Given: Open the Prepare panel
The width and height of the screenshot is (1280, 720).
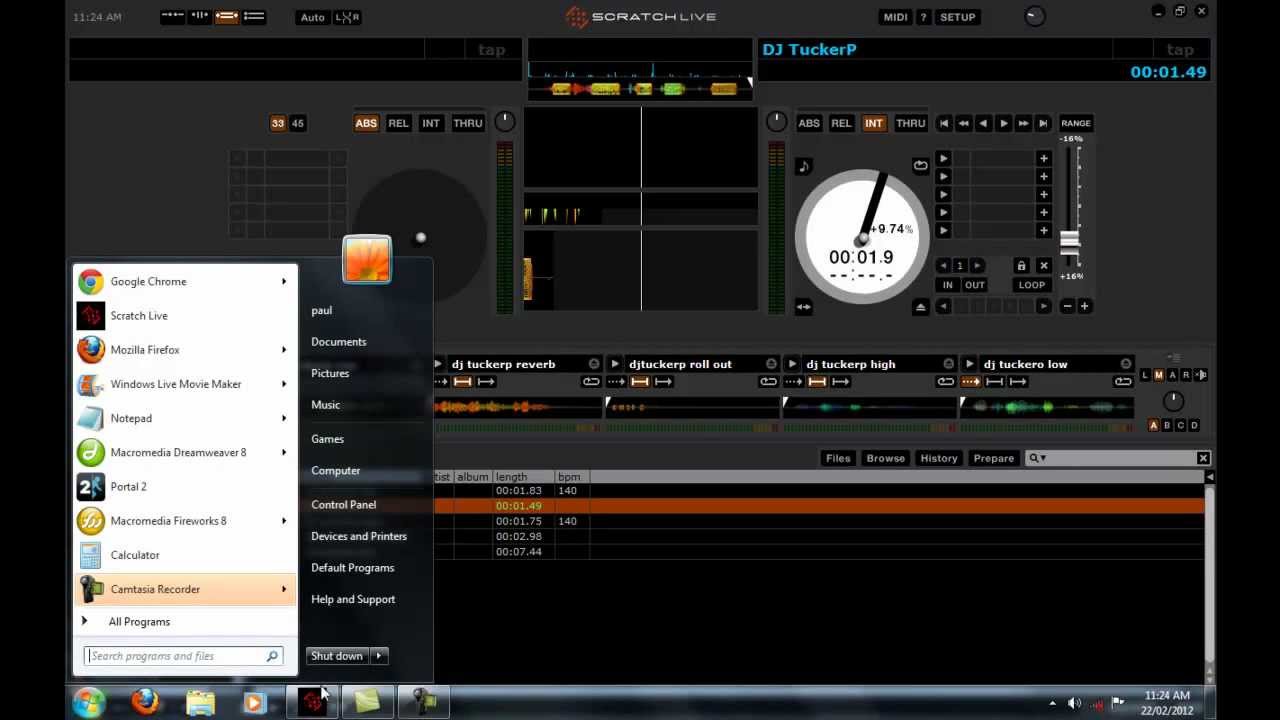Looking at the screenshot, I should point(994,458).
